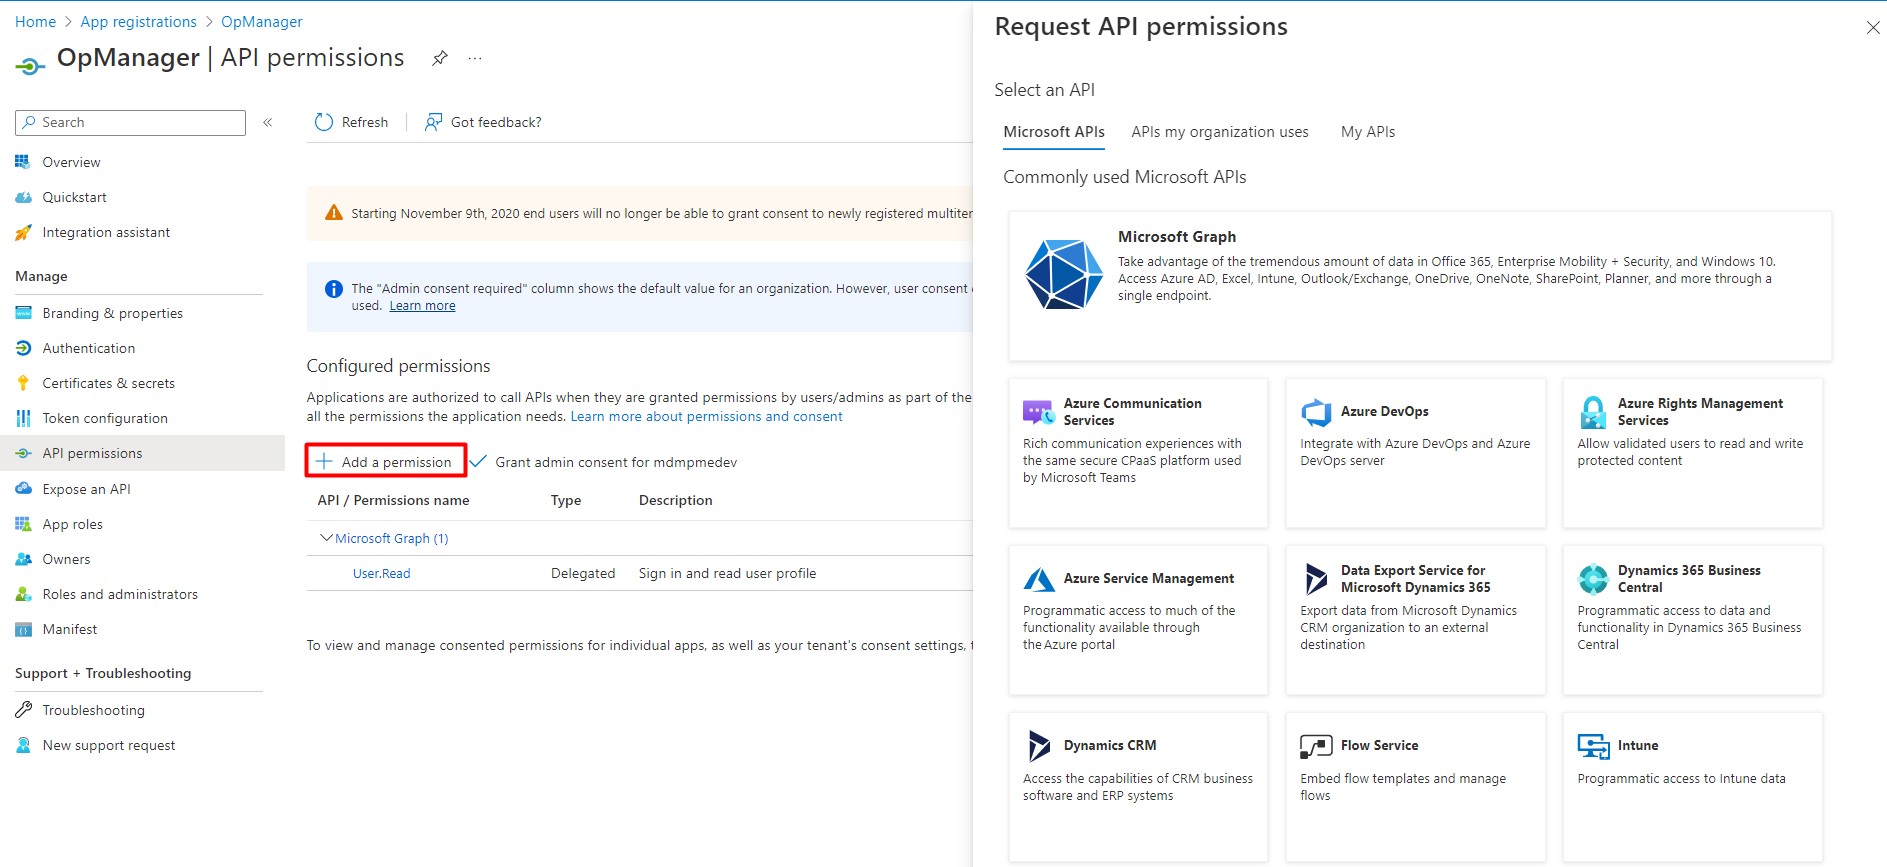This screenshot has height=867, width=1887.
Task: Collapse the left sidebar menu
Action: pyautogui.click(x=268, y=122)
